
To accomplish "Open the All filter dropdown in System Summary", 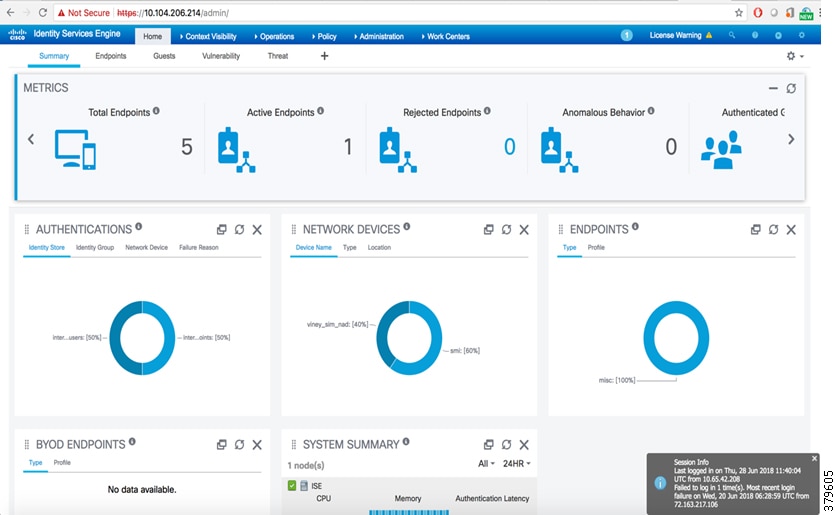I will click(486, 464).
